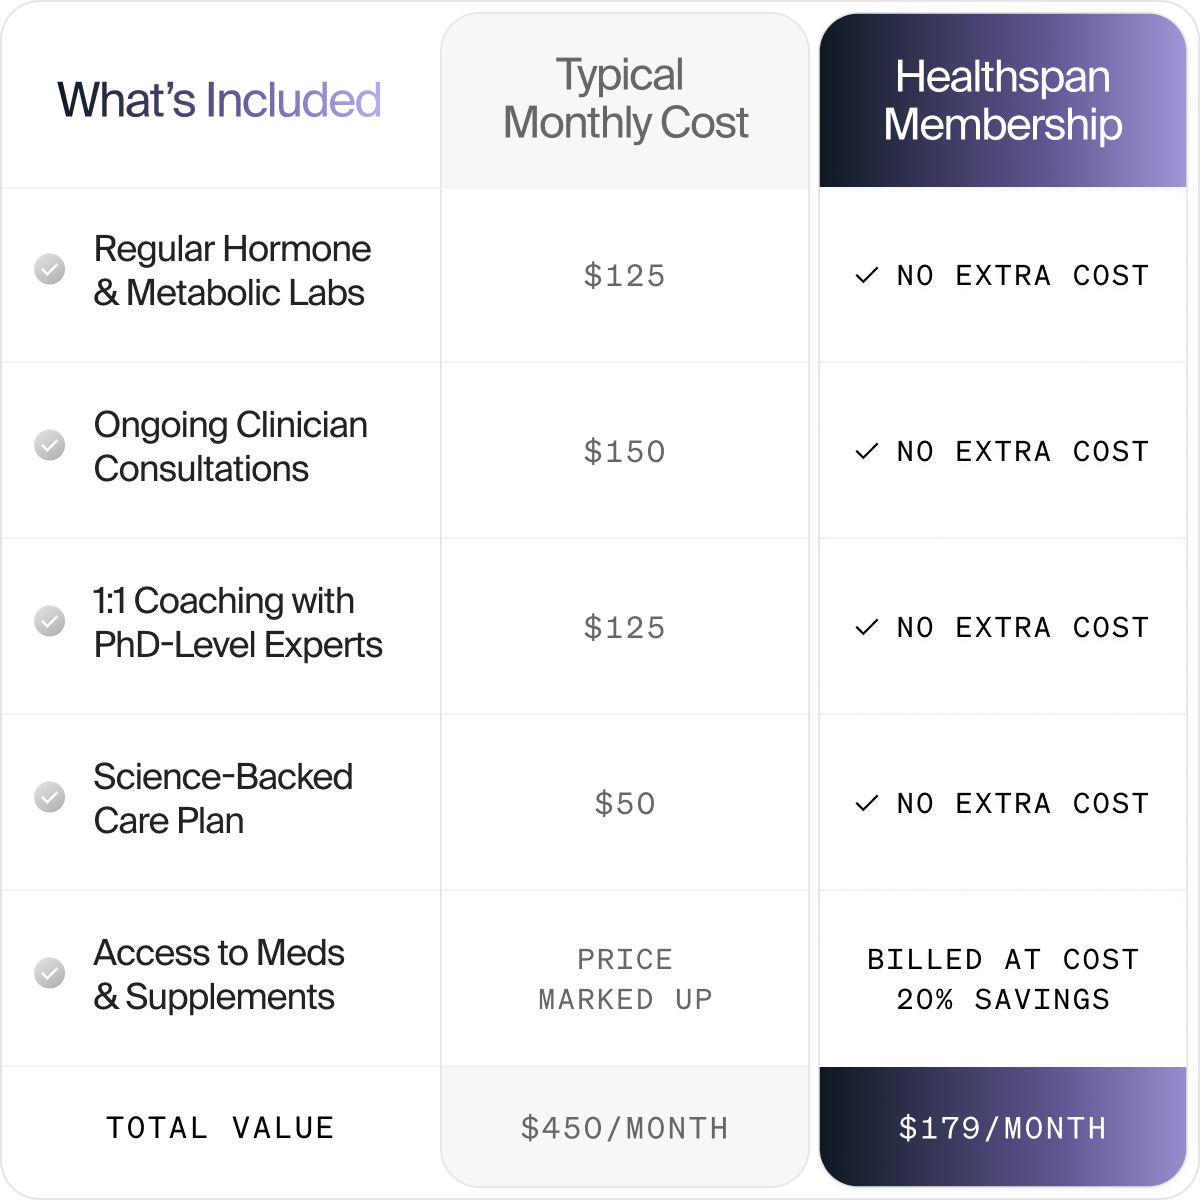Click checkmark in Clinician Consultations membership cell

point(867,451)
